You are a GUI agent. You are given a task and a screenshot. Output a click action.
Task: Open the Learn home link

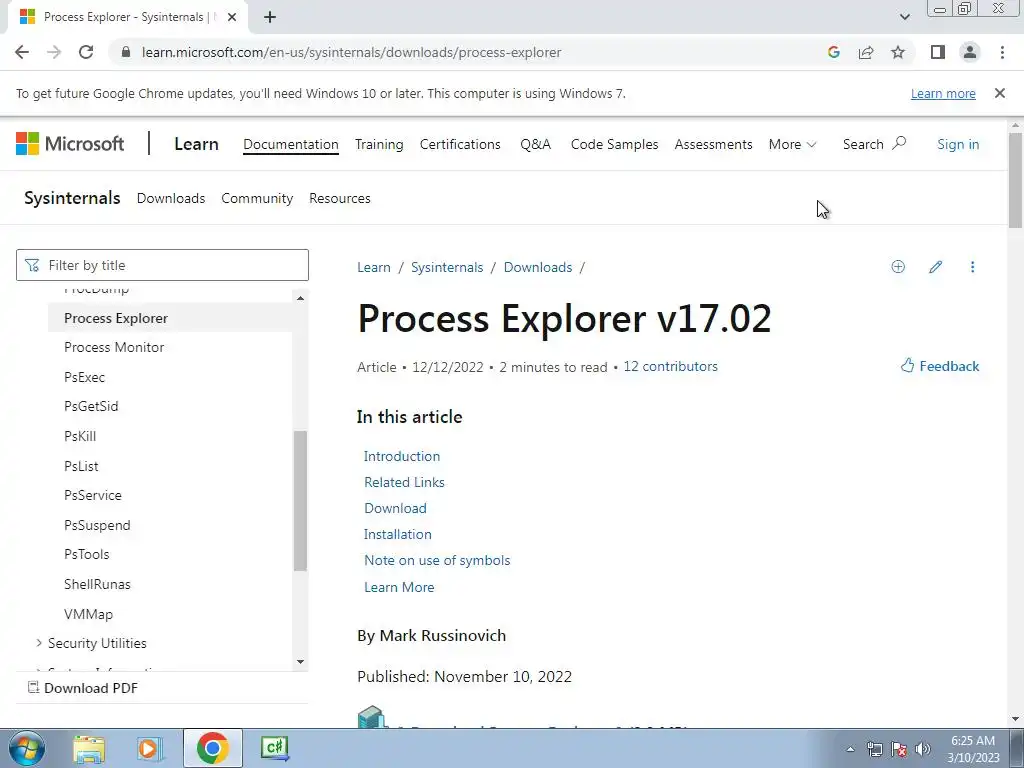(196, 144)
